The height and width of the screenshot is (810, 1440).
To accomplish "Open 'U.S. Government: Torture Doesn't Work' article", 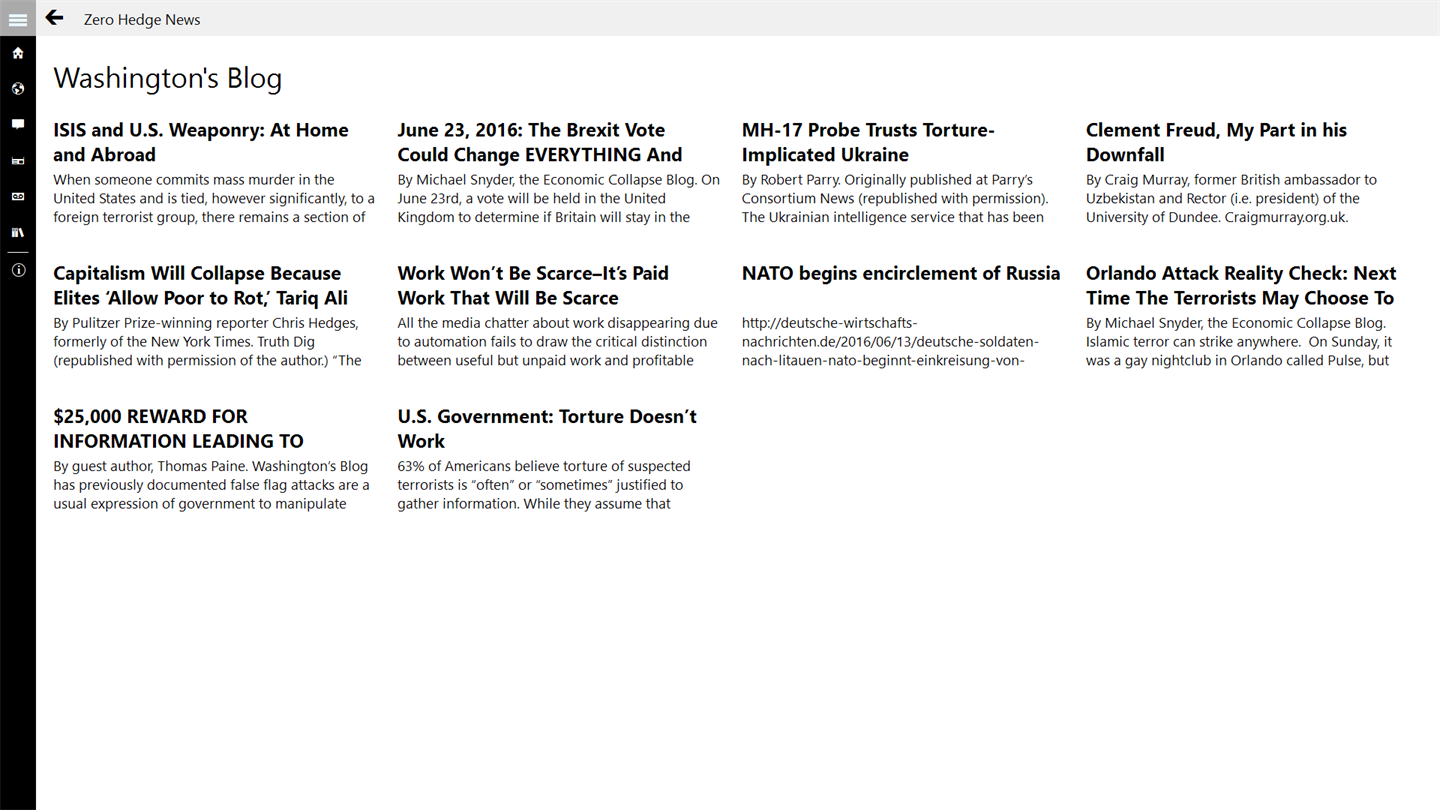I will (x=547, y=428).
